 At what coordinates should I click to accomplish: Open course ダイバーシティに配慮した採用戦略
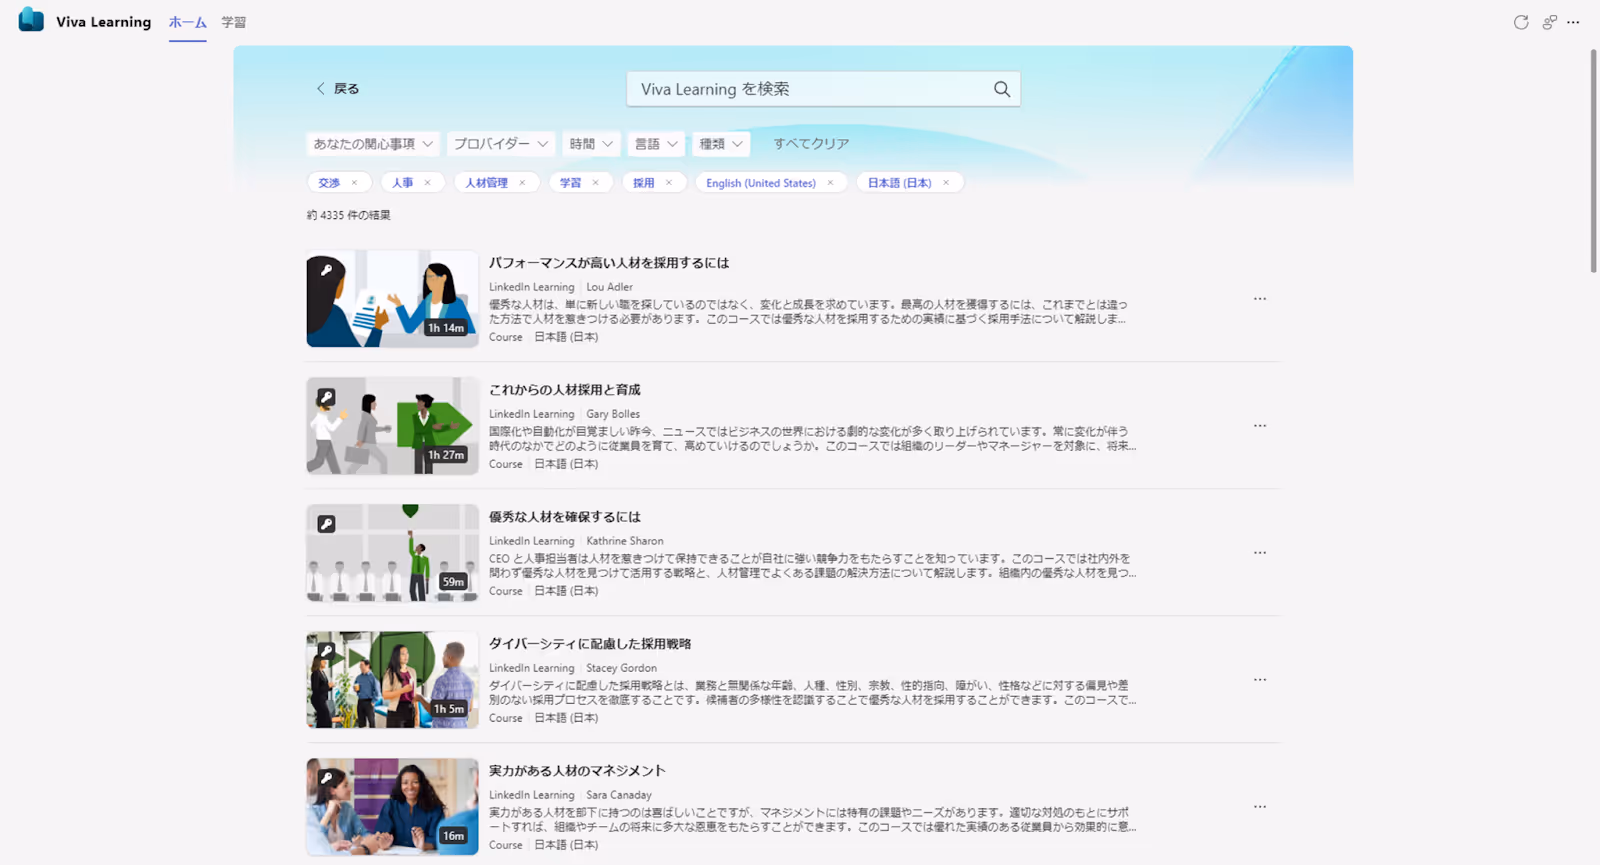click(x=590, y=644)
